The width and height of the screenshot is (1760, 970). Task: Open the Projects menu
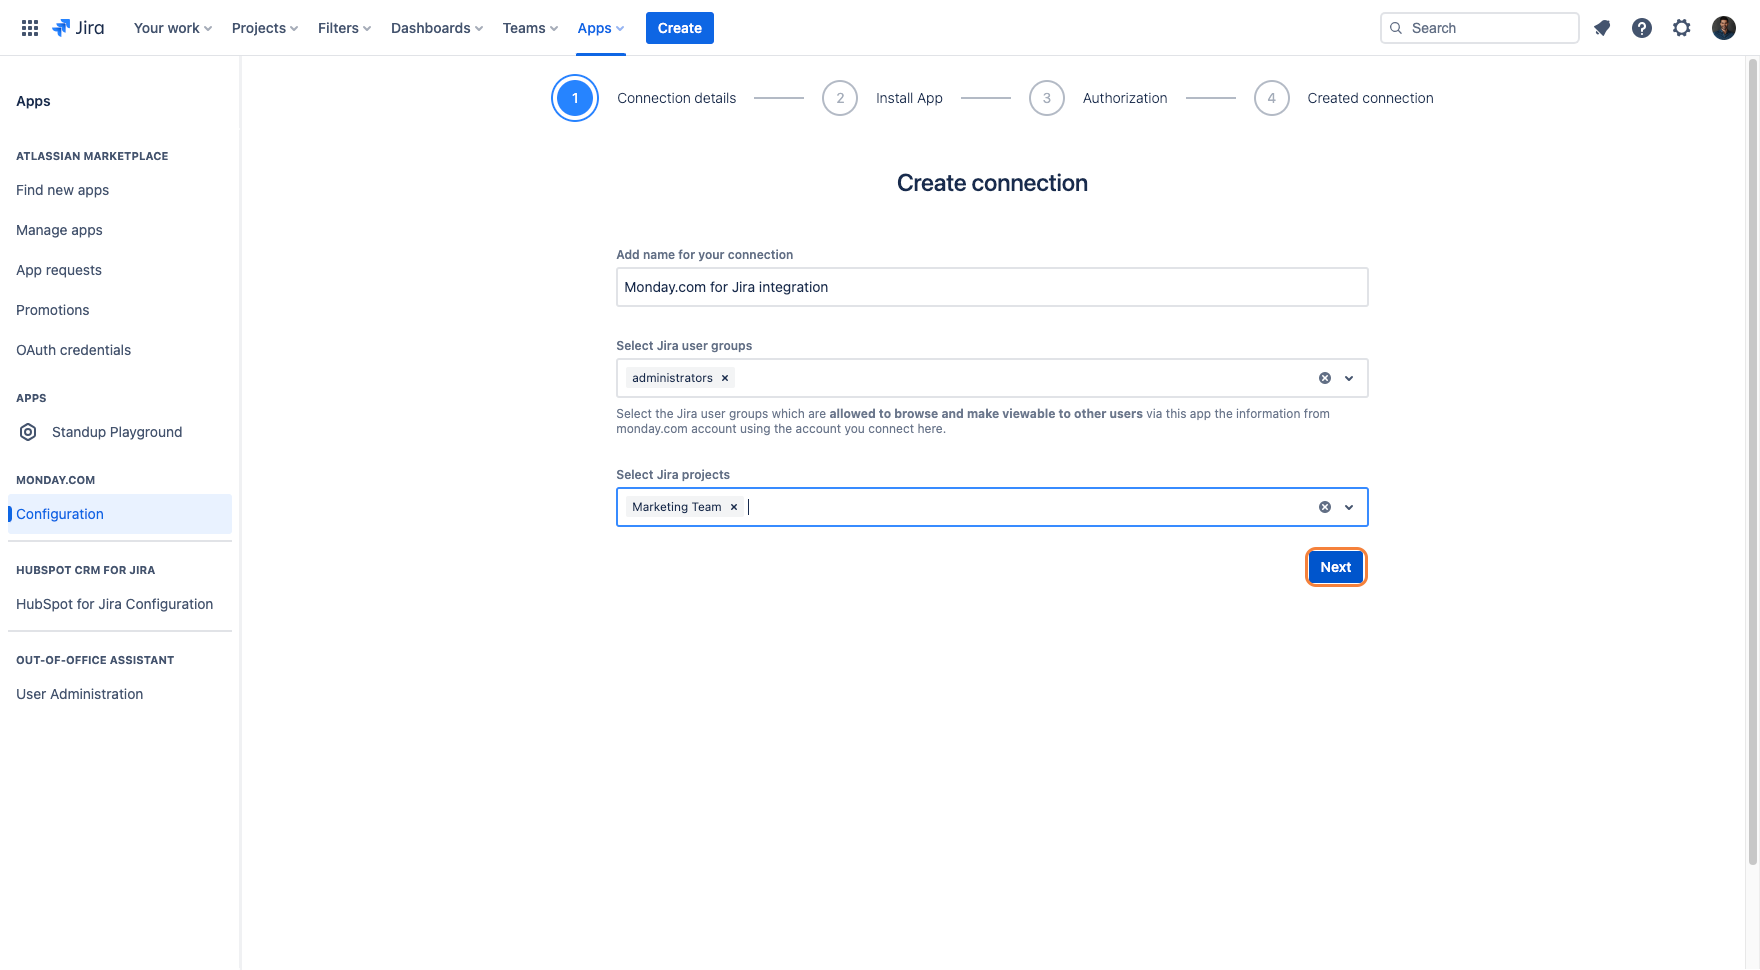click(x=265, y=28)
